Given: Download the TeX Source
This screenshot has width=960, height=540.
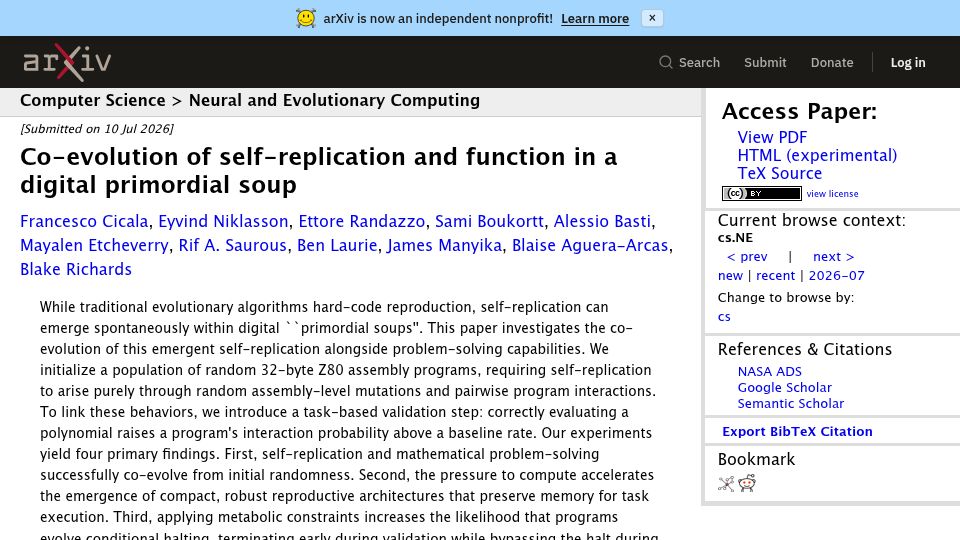Looking at the screenshot, I should coord(779,173).
